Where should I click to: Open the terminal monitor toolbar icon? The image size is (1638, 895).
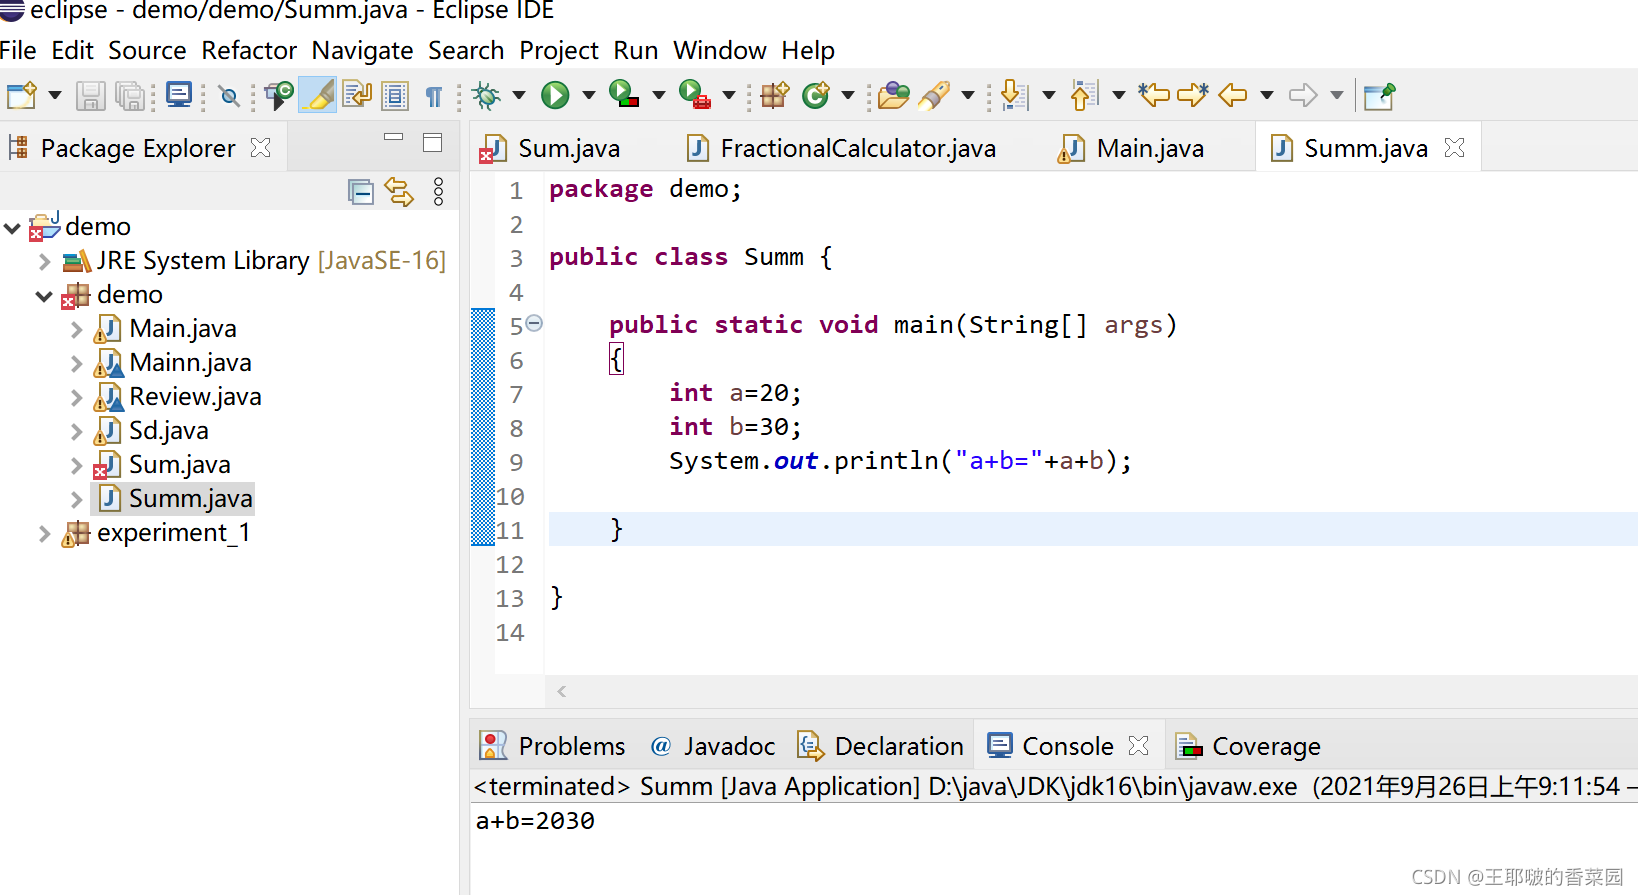pos(179,95)
